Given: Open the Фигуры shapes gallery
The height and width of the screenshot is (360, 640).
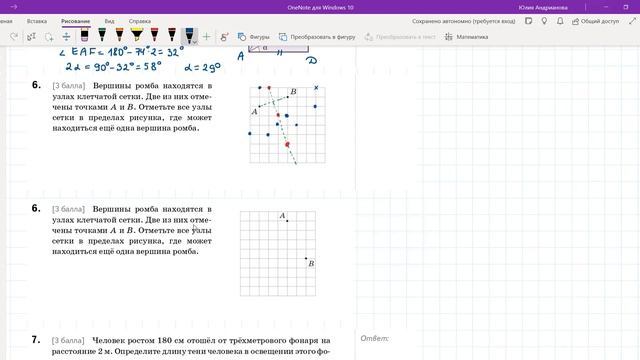Looking at the screenshot, I should [x=253, y=37].
